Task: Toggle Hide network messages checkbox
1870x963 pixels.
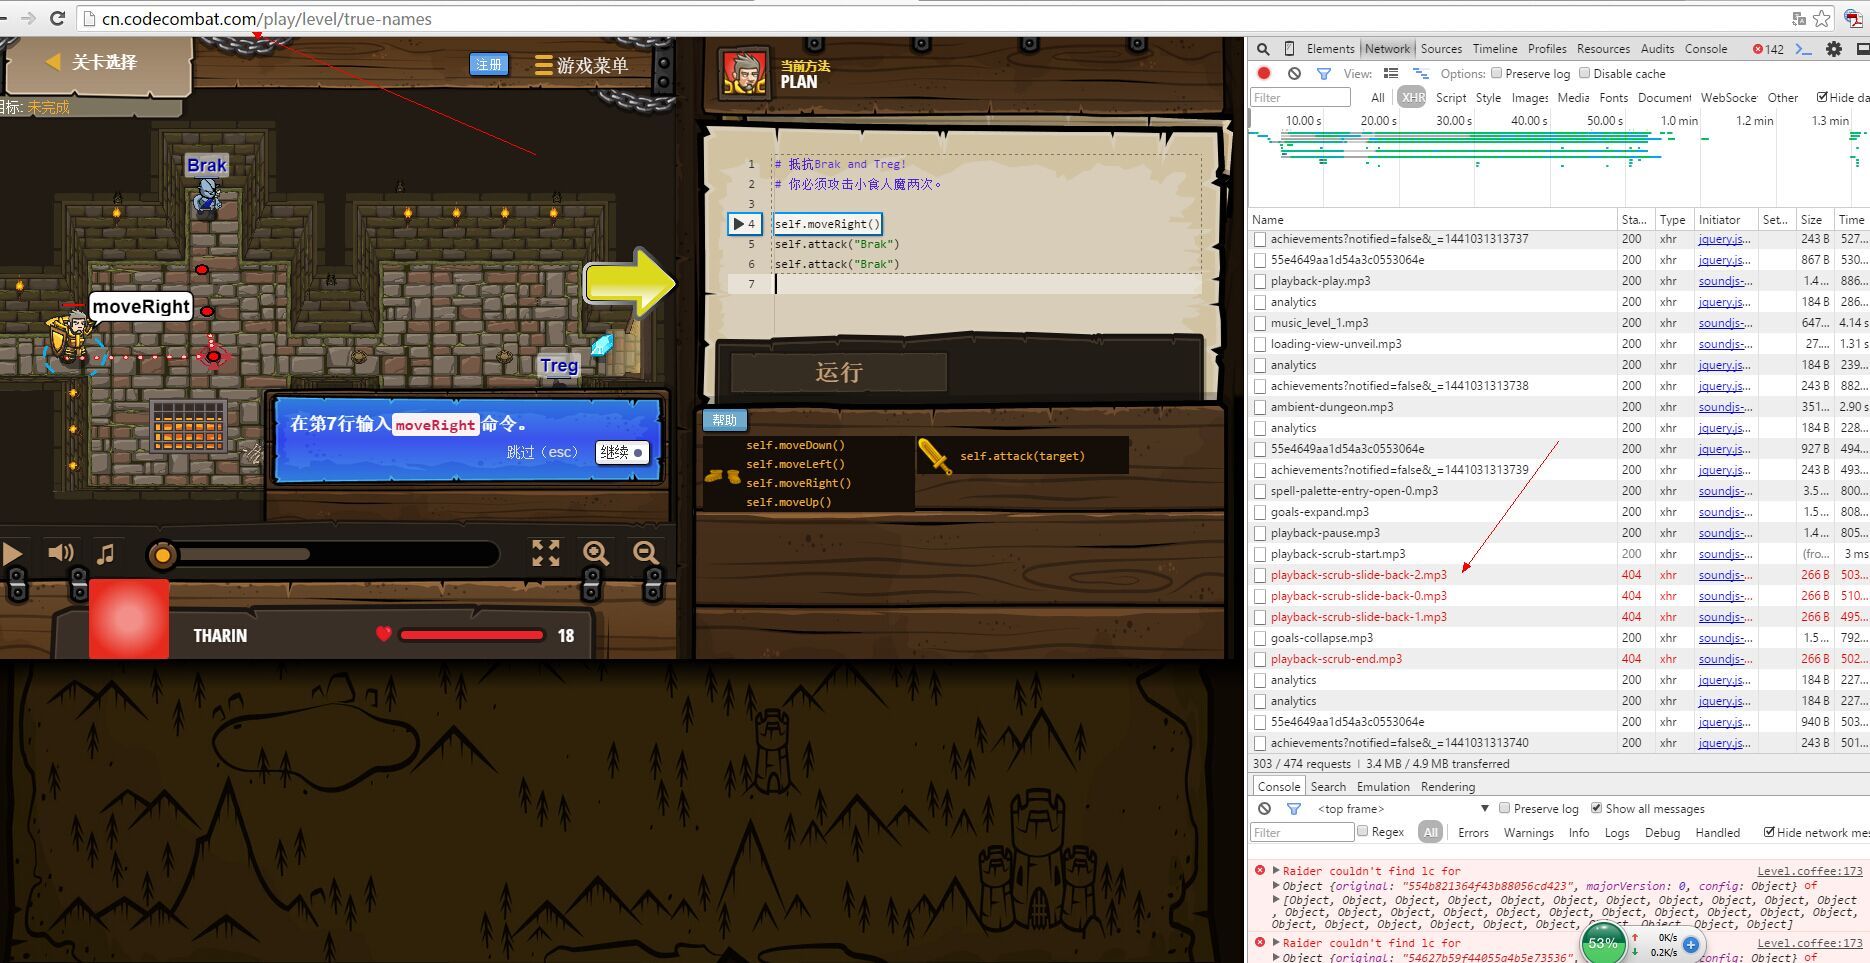Action: click(x=1769, y=832)
